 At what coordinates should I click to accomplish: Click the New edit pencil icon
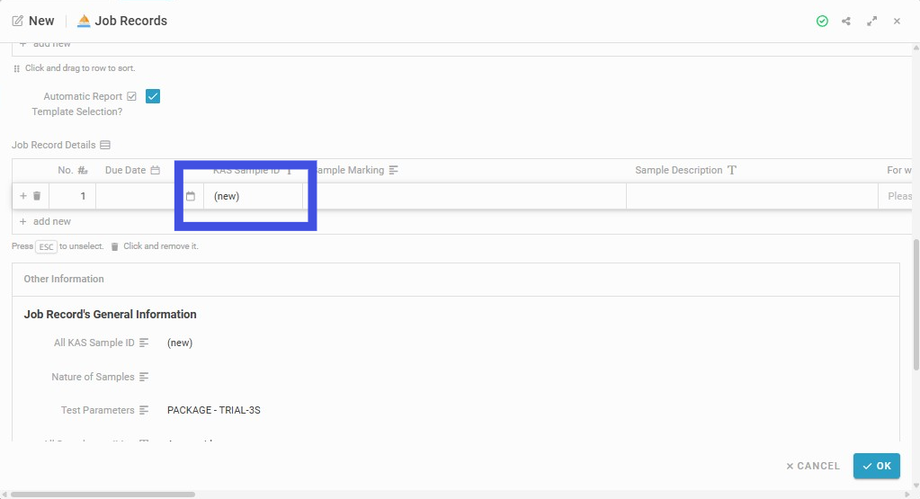18,21
